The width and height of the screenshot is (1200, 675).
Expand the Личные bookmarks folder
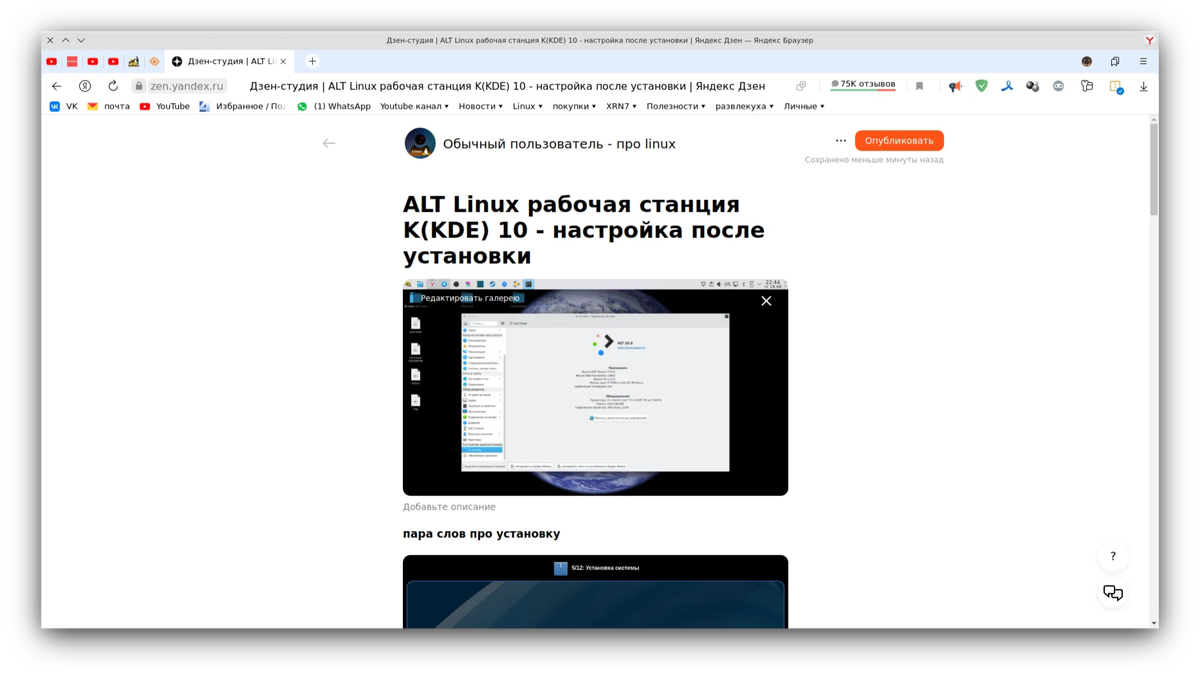804,106
